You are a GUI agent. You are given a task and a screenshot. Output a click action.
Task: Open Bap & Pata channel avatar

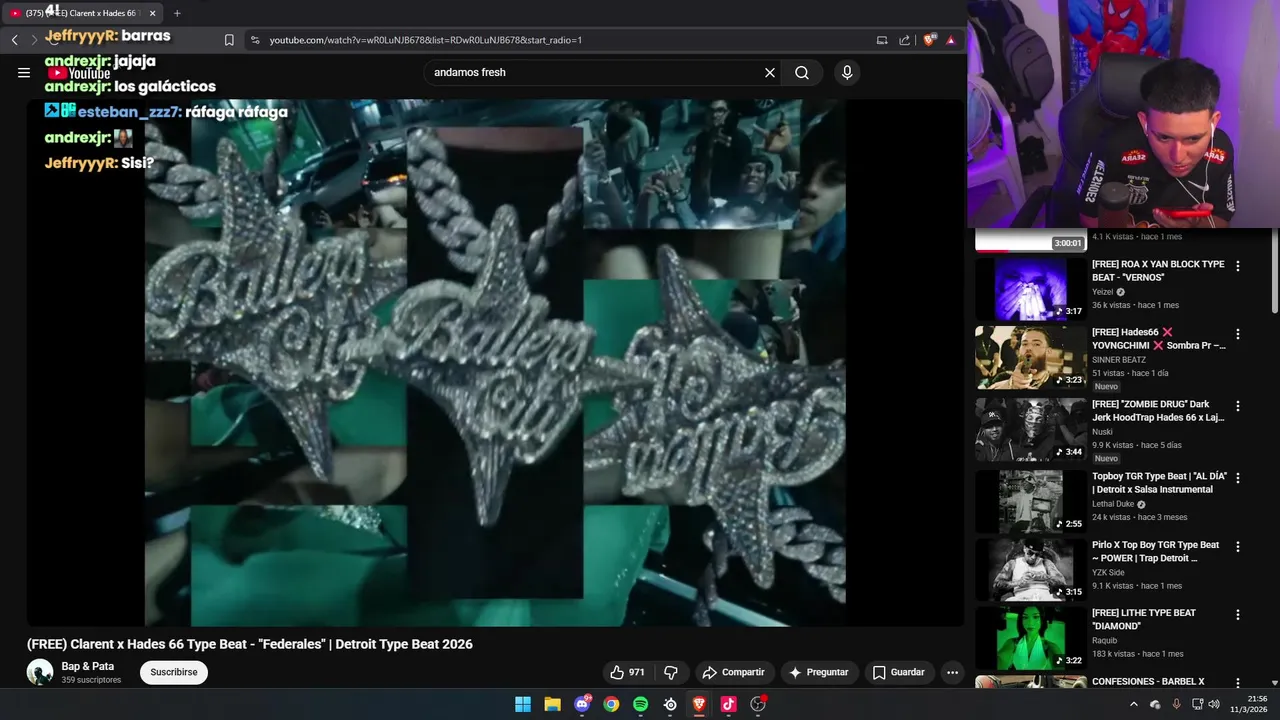click(40, 672)
